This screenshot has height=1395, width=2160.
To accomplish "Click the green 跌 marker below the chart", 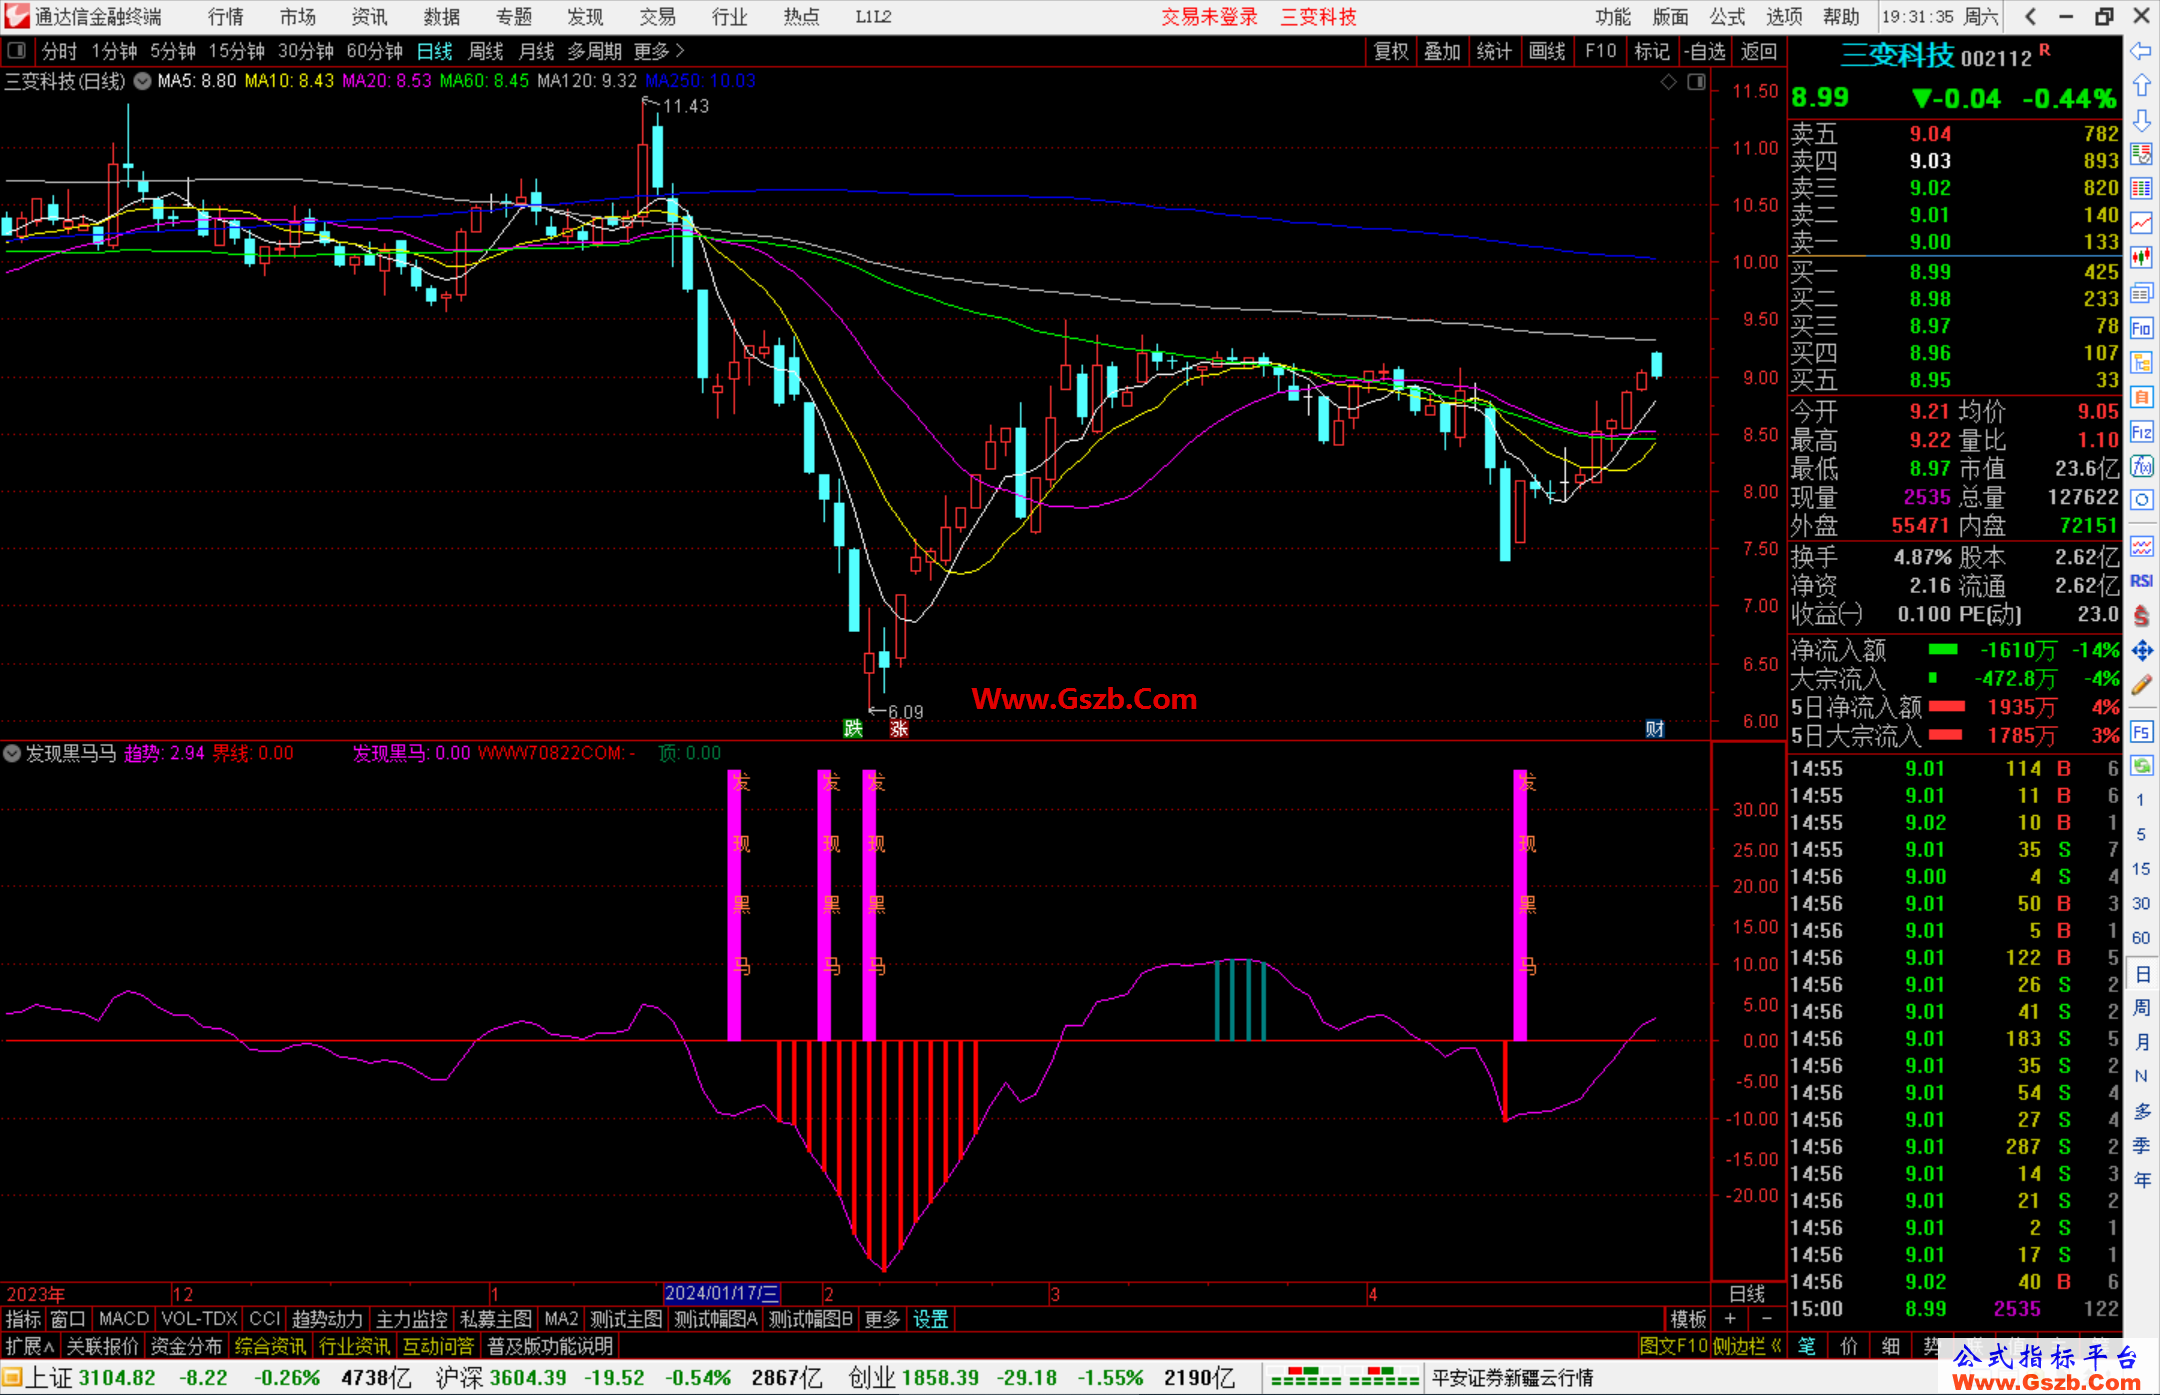I will (x=852, y=728).
